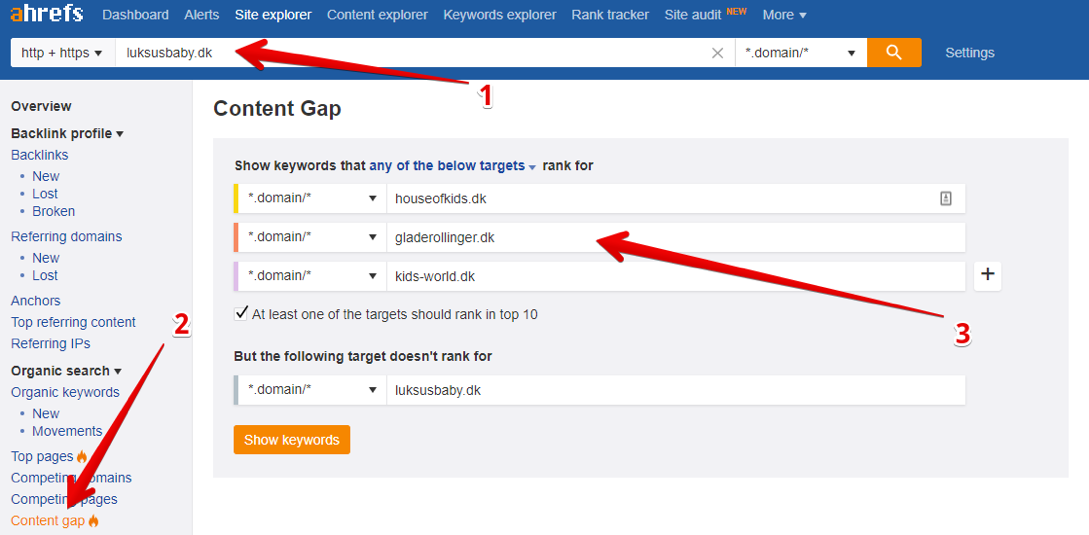The height and width of the screenshot is (535, 1089).
Task: Open mode dropdown for luksusbaby.dk target row
Action: [x=312, y=390]
